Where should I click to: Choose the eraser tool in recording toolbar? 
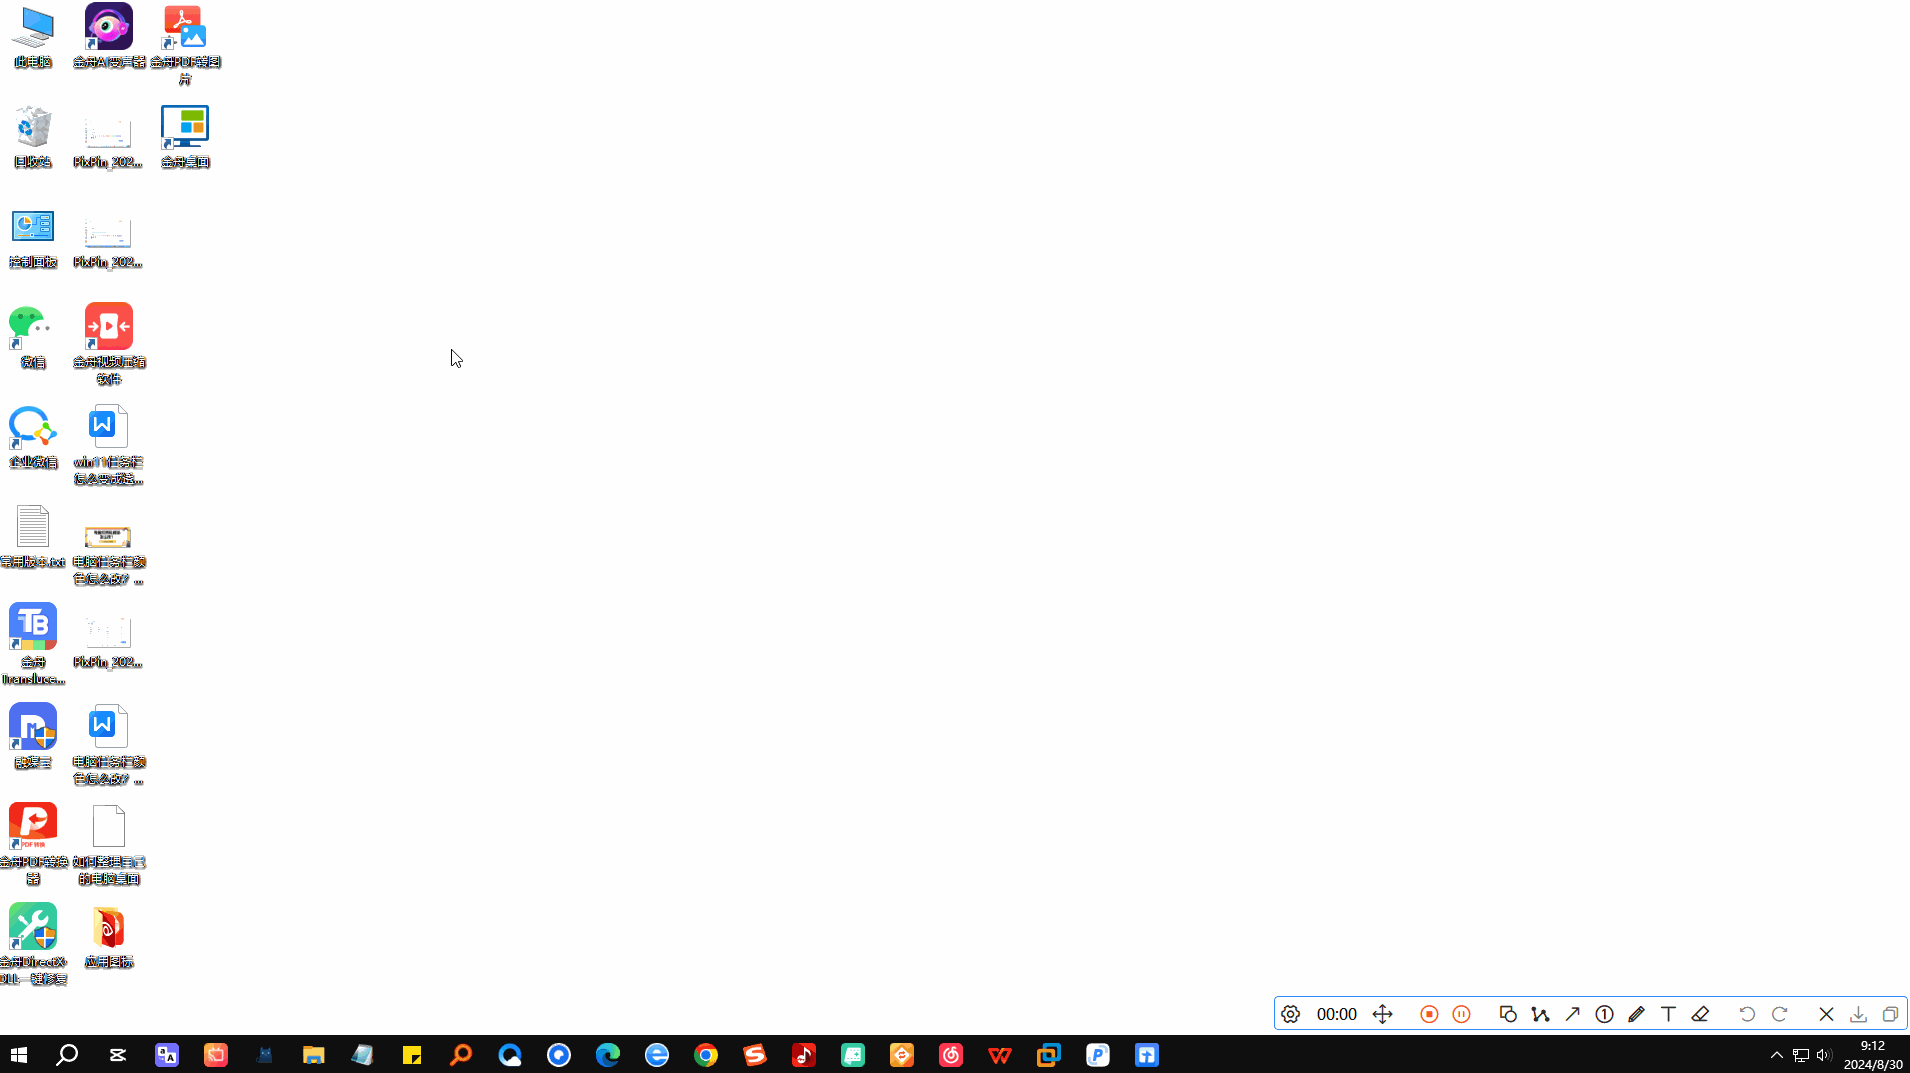pos(1700,1014)
